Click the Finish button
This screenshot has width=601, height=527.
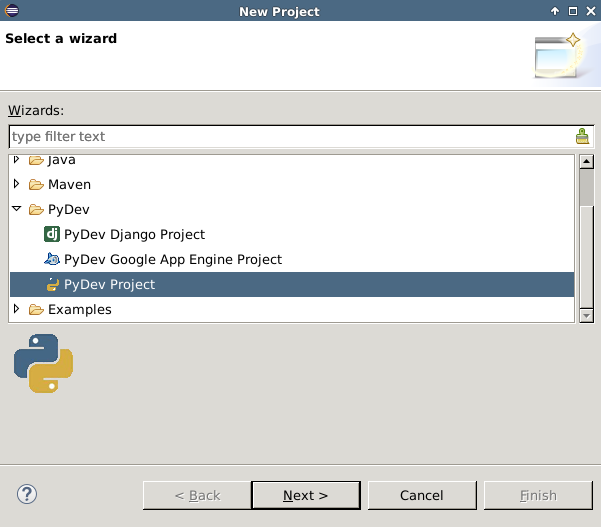(x=538, y=496)
